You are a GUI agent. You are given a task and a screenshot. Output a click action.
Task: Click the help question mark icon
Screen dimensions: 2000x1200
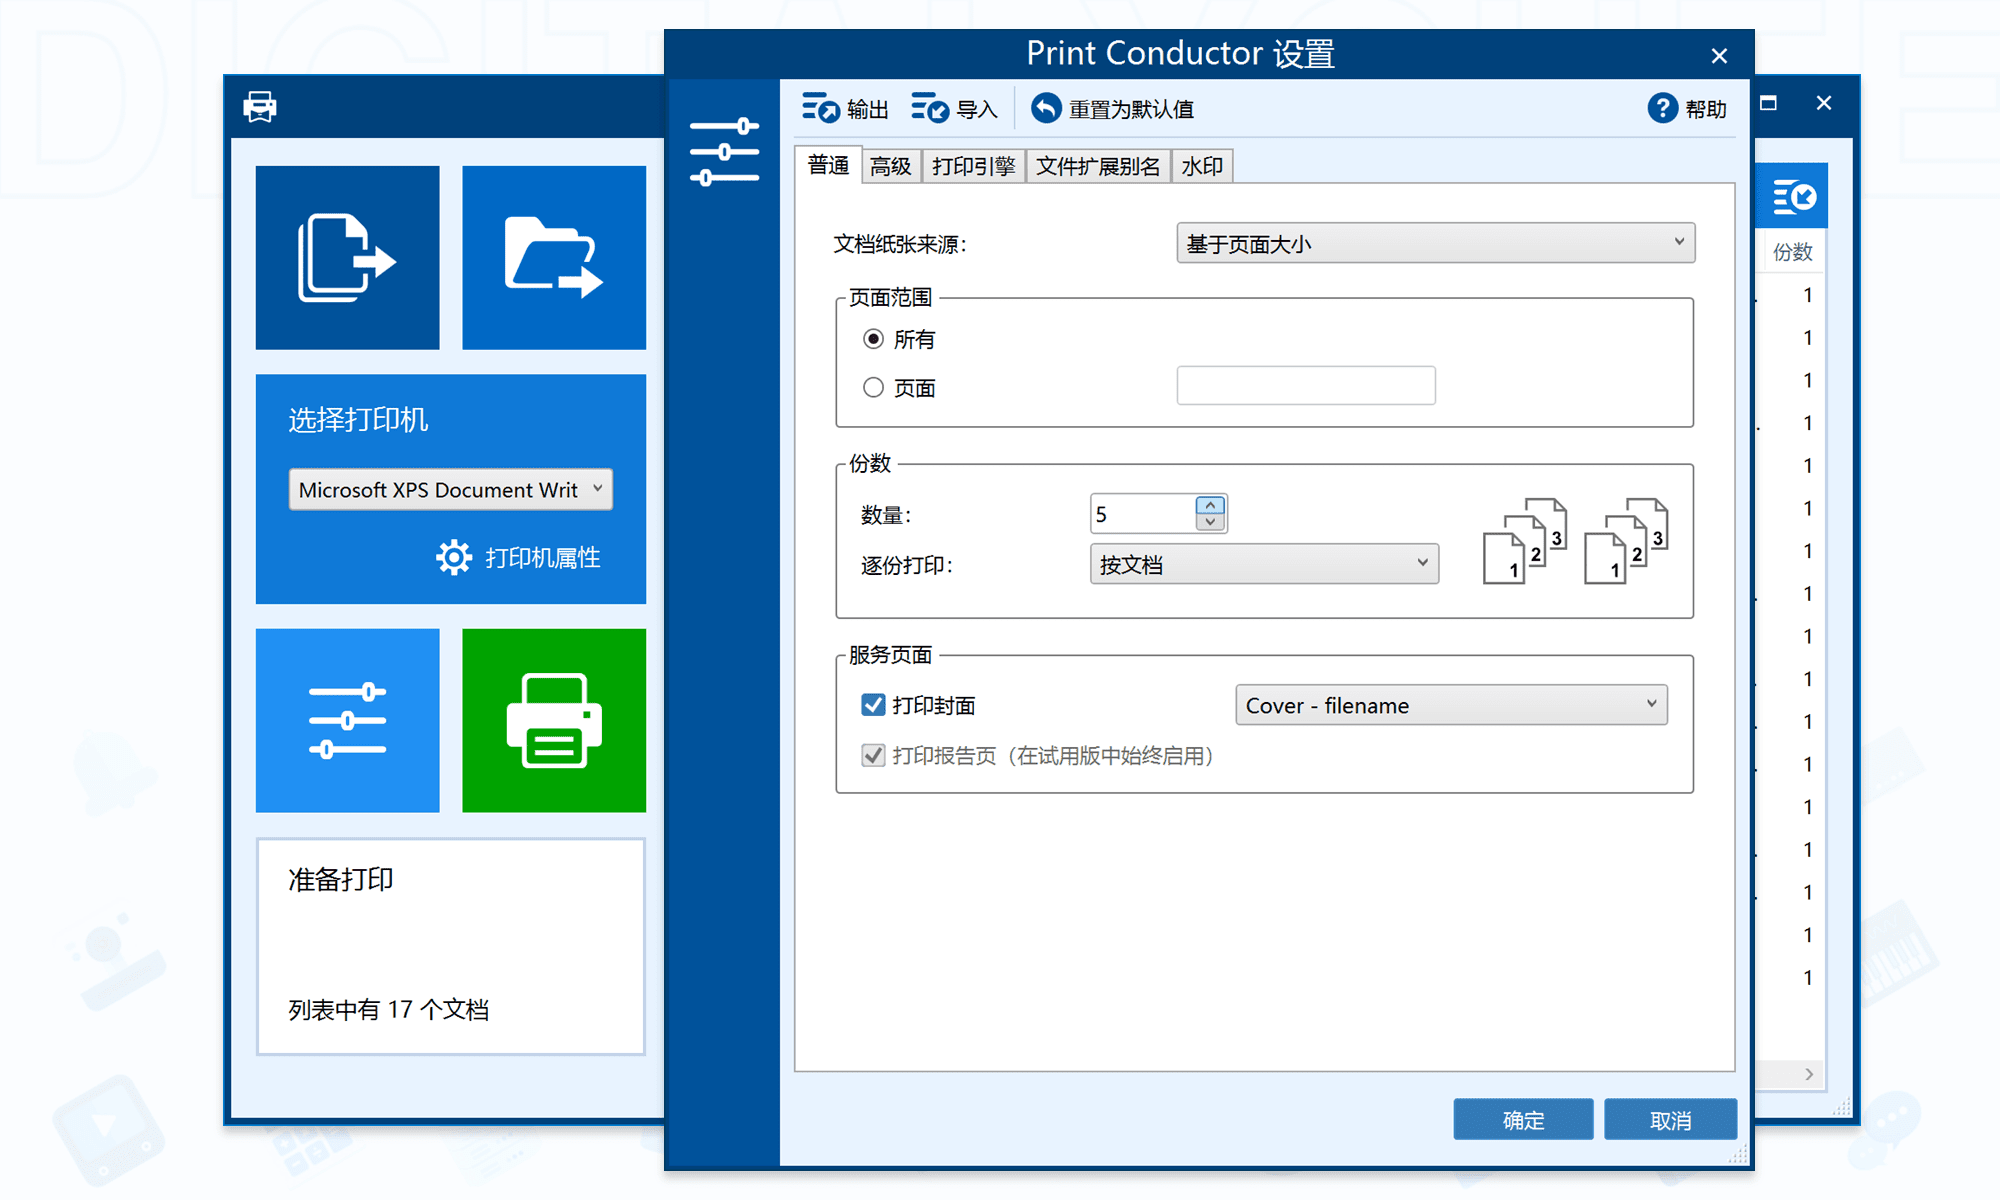pos(1662,108)
